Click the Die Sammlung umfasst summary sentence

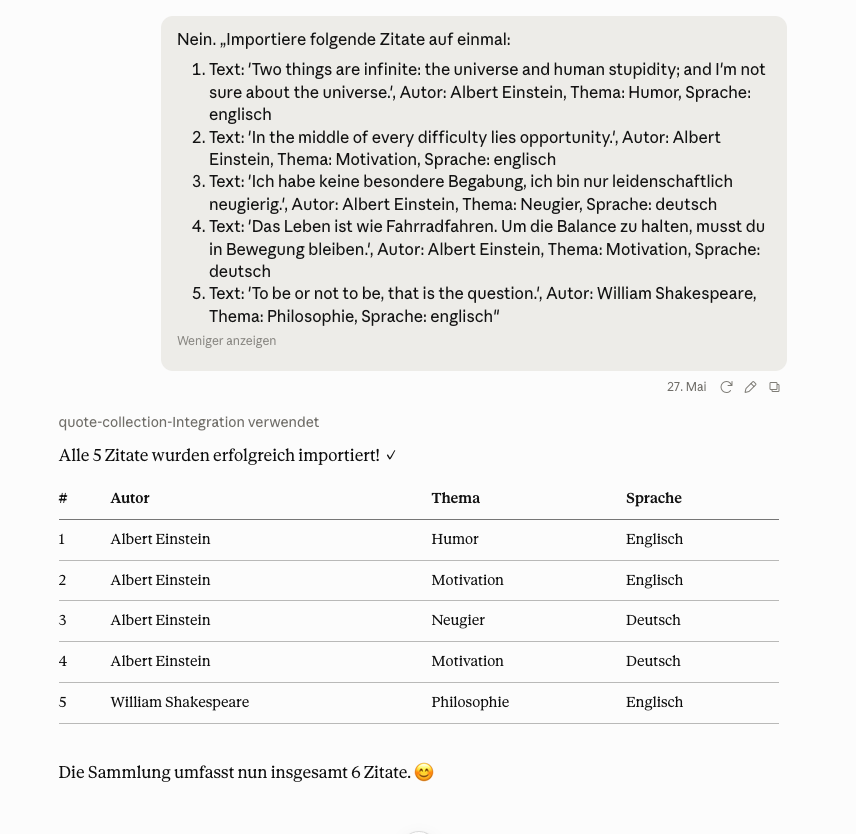pos(235,772)
